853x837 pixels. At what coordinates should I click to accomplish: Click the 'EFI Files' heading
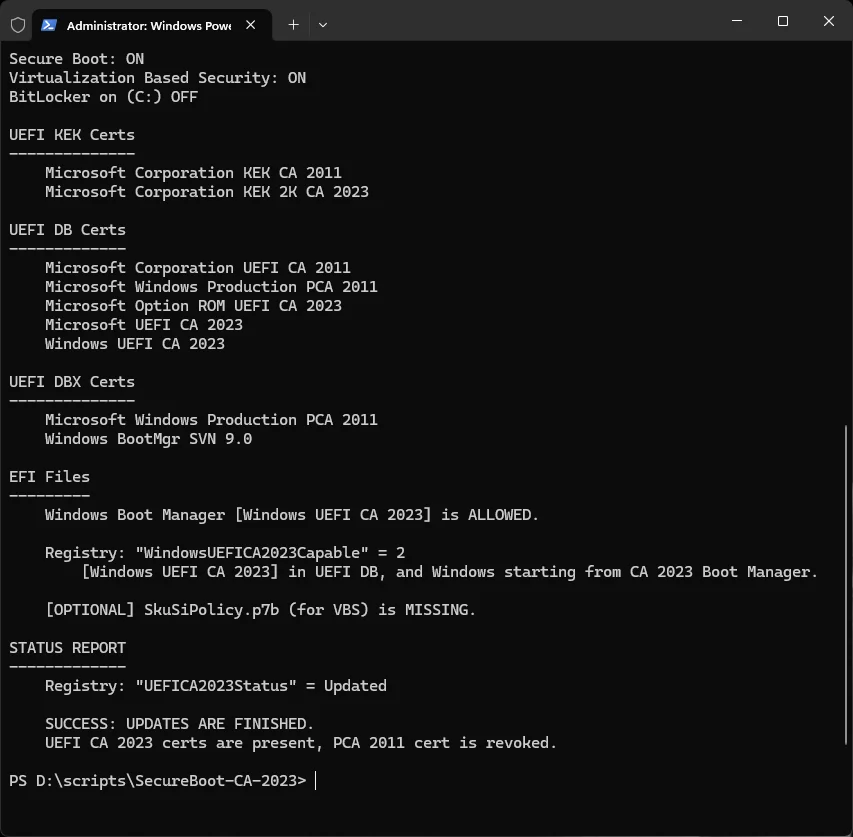(x=50, y=477)
